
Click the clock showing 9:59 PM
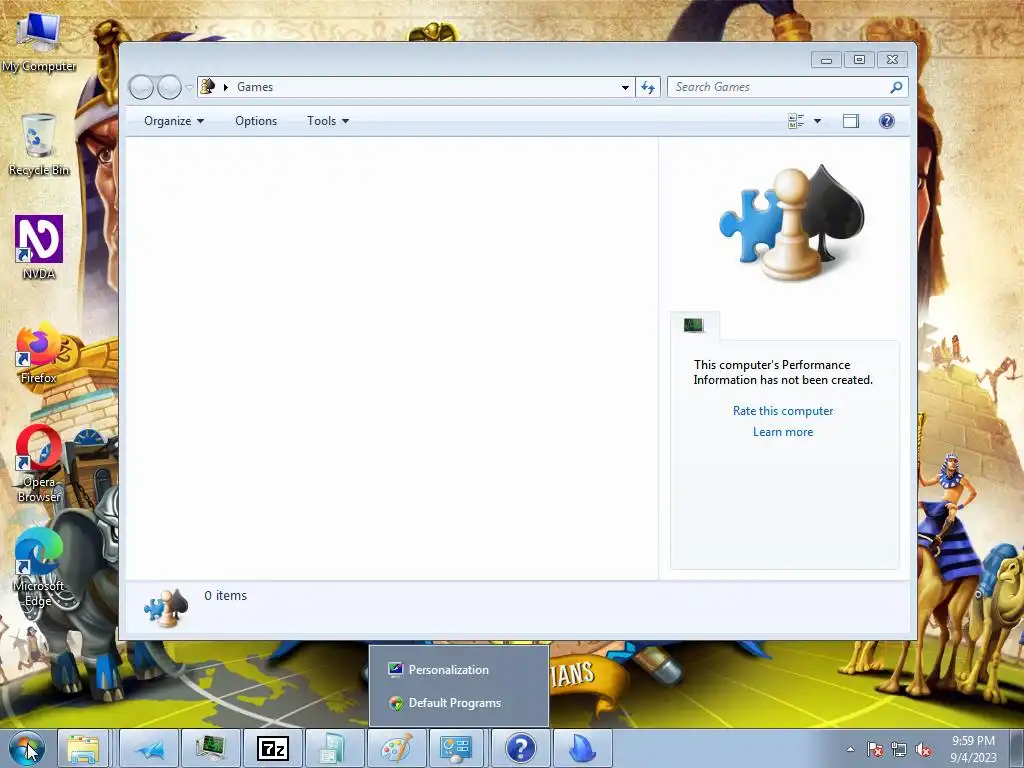[973, 748]
